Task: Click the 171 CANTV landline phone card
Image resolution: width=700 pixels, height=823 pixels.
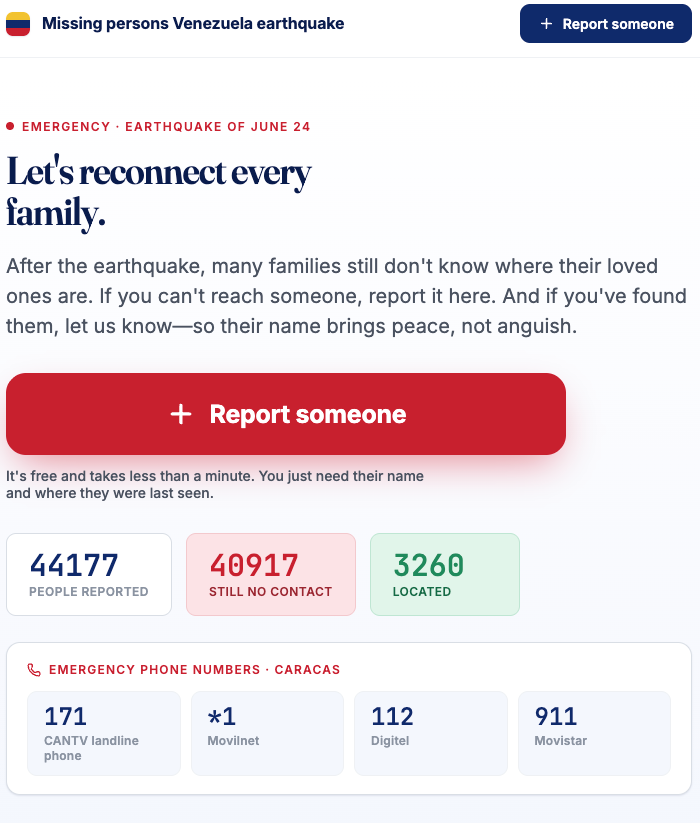Action: (104, 733)
